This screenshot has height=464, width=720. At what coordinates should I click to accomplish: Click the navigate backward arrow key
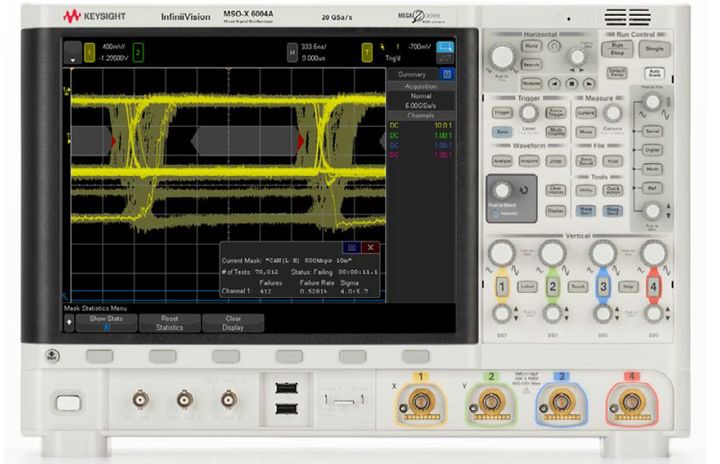pyautogui.click(x=555, y=84)
